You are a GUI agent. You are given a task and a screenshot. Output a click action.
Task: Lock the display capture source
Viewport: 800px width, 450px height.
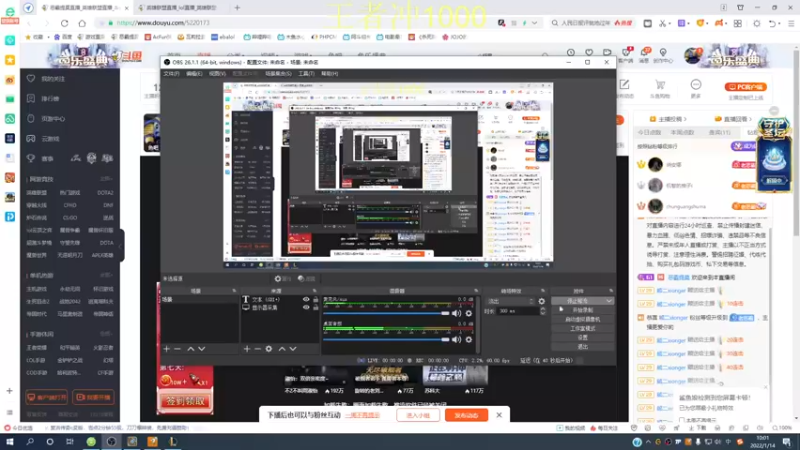click(316, 308)
